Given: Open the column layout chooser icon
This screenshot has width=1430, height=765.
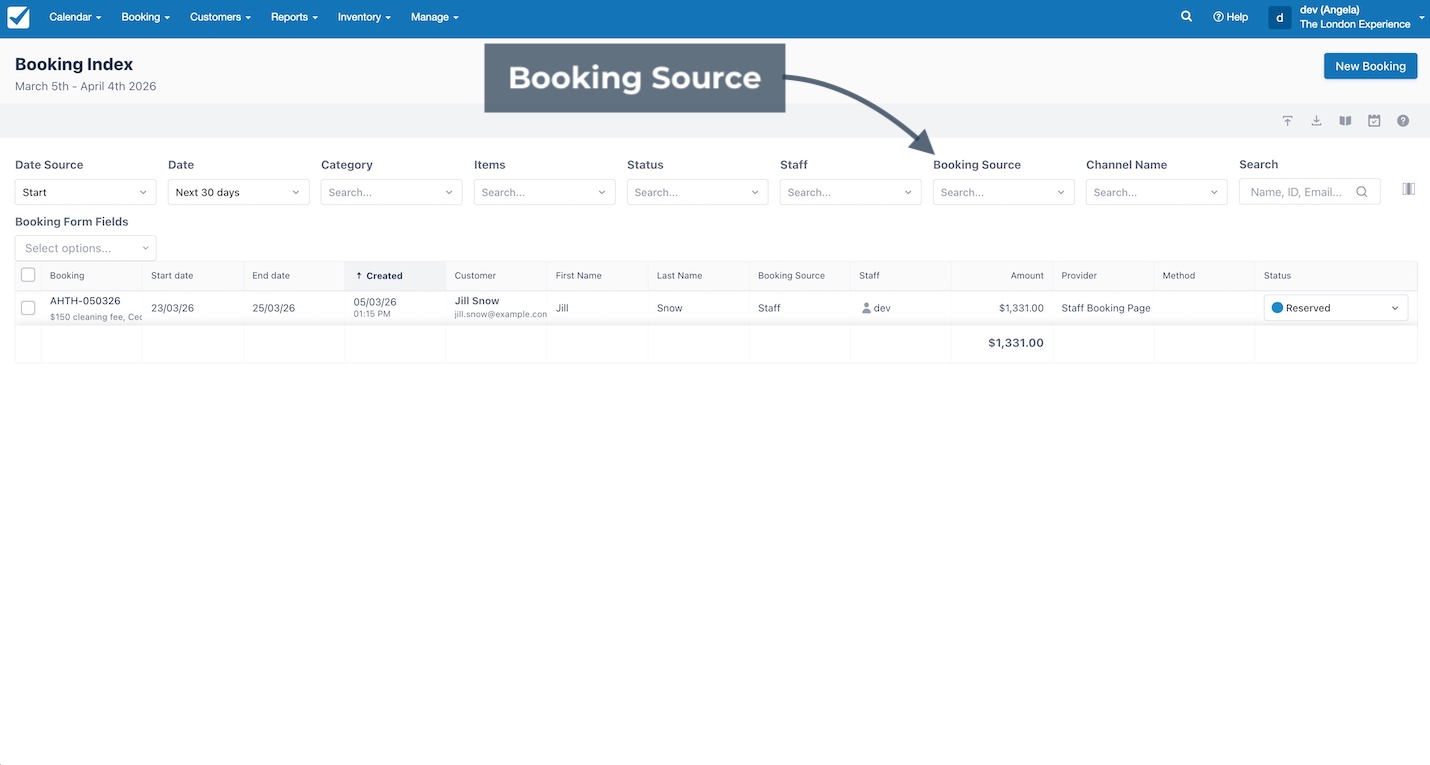Looking at the screenshot, I should tap(1408, 189).
